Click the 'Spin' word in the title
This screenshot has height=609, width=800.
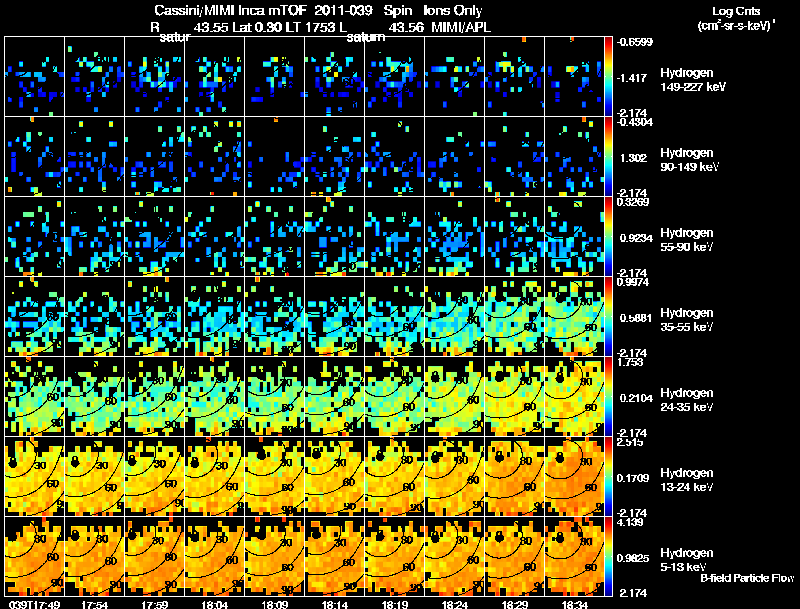coord(398,11)
